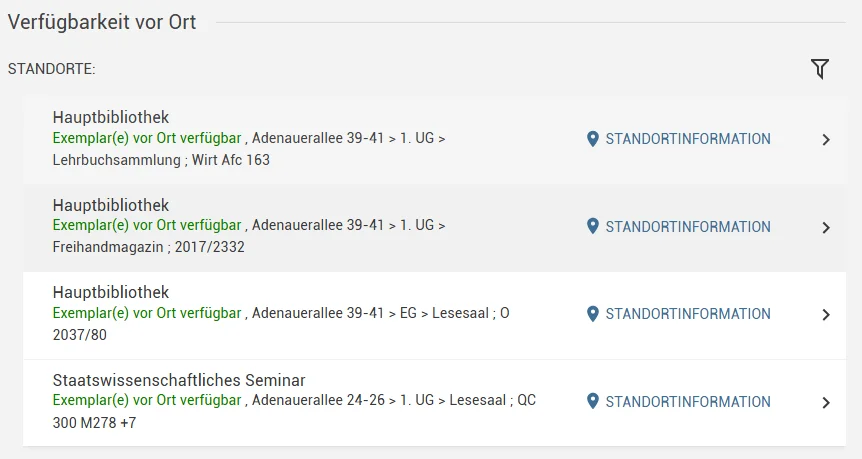Open STANDORTINFORMATION for Lesesaal O 2037/80
862x459 pixels.
pos(688,314)
